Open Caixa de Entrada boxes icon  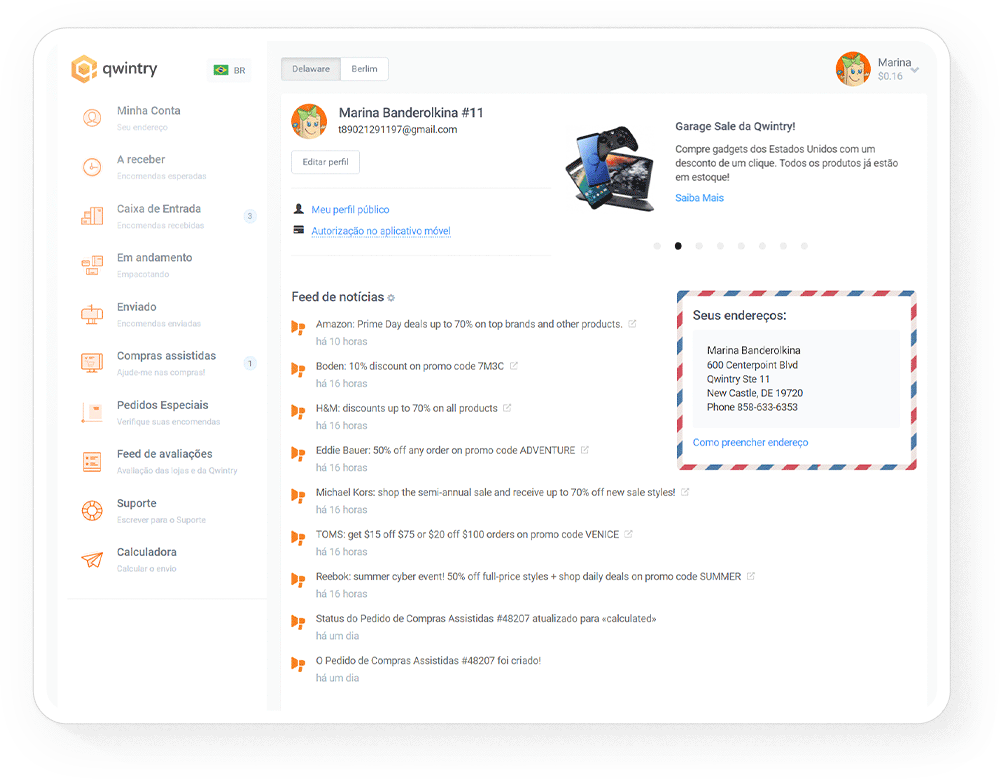tap(92, 216)
